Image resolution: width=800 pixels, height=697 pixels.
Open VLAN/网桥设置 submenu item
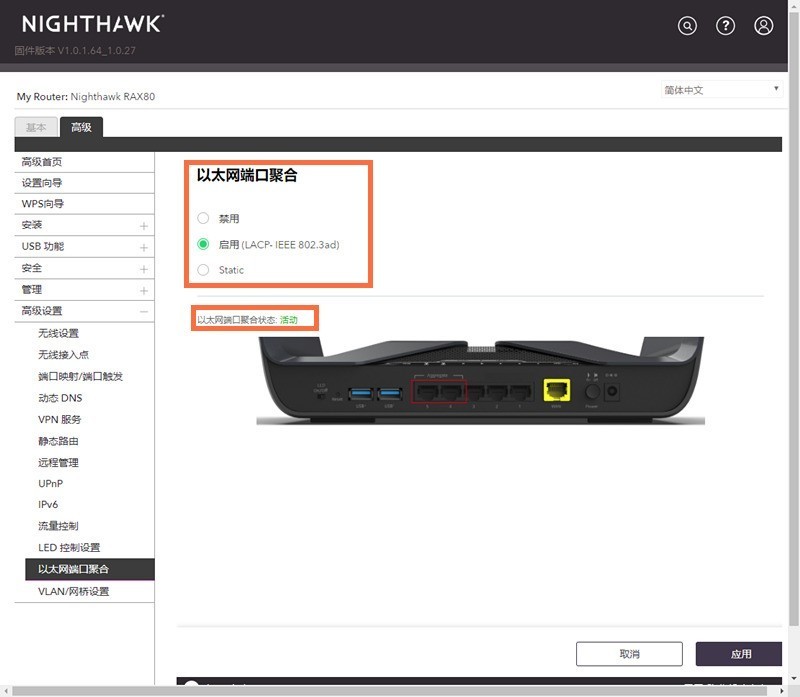(x=73, y=591)
